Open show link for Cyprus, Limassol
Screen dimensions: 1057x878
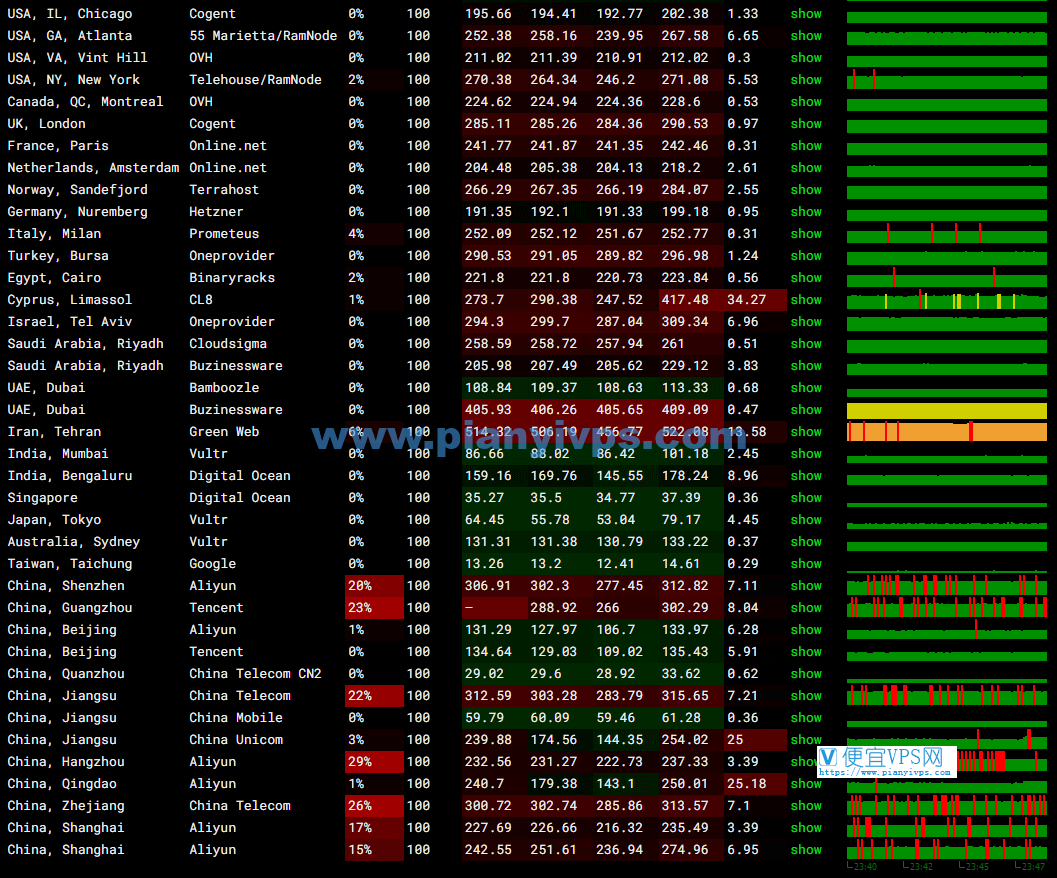pyautogui.click(x=806, y=300)
